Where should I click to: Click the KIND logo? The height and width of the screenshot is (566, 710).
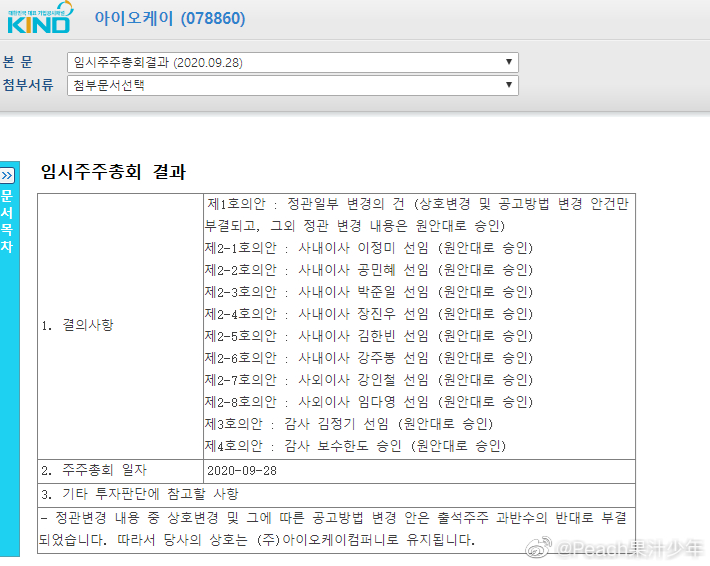coord(40,18)
